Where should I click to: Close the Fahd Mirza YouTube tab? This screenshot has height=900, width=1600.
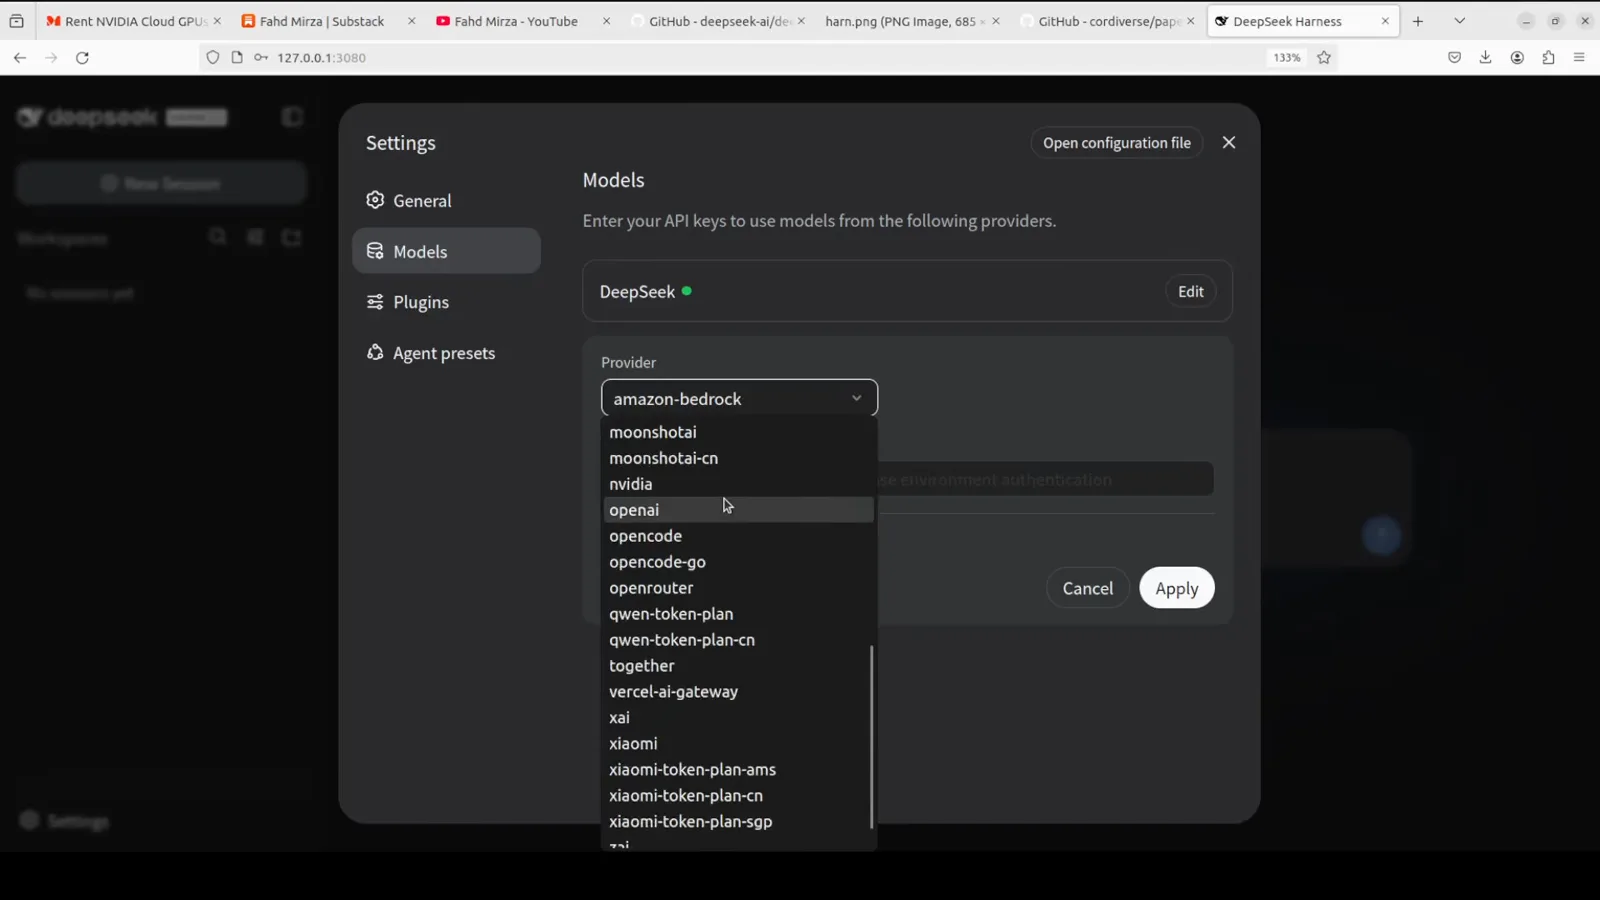pyautogui.click(x=606, y=21)
